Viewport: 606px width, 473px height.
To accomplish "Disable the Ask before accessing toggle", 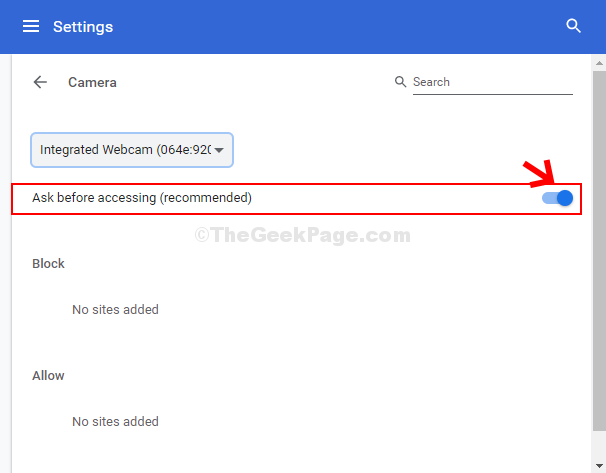I will pyautogui.click(x=558, y=198).
